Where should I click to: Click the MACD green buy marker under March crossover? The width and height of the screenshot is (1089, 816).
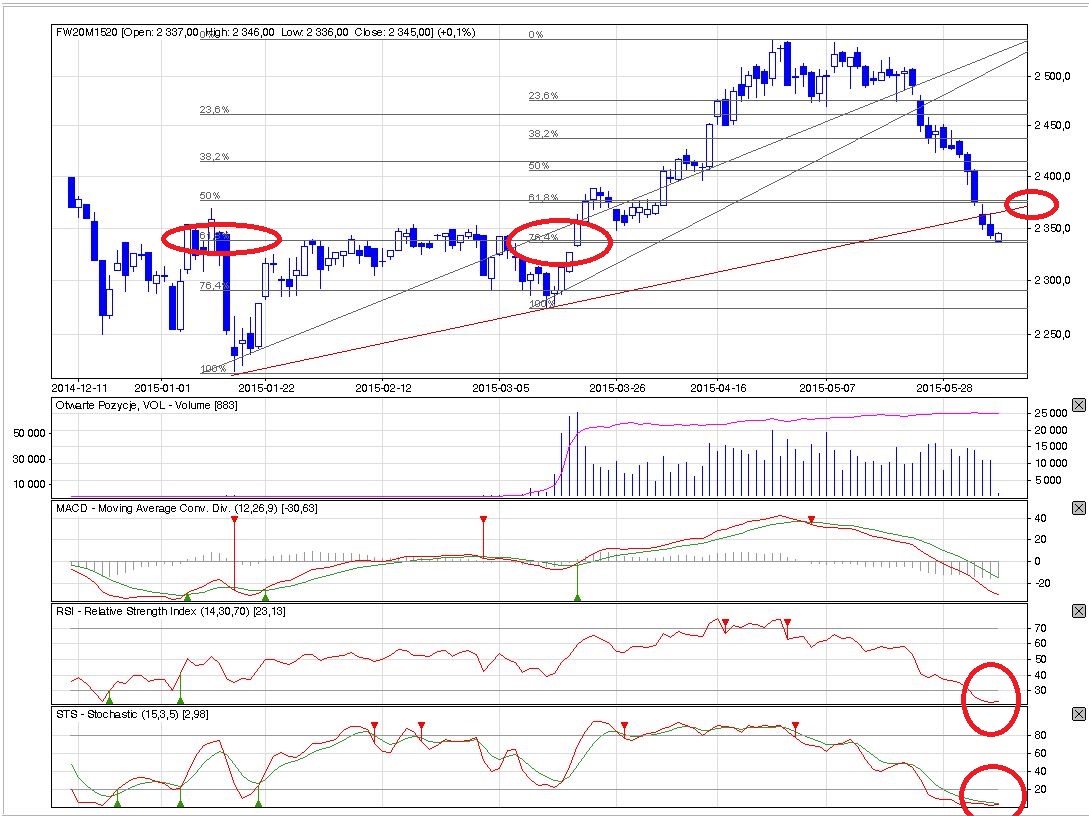577,597
